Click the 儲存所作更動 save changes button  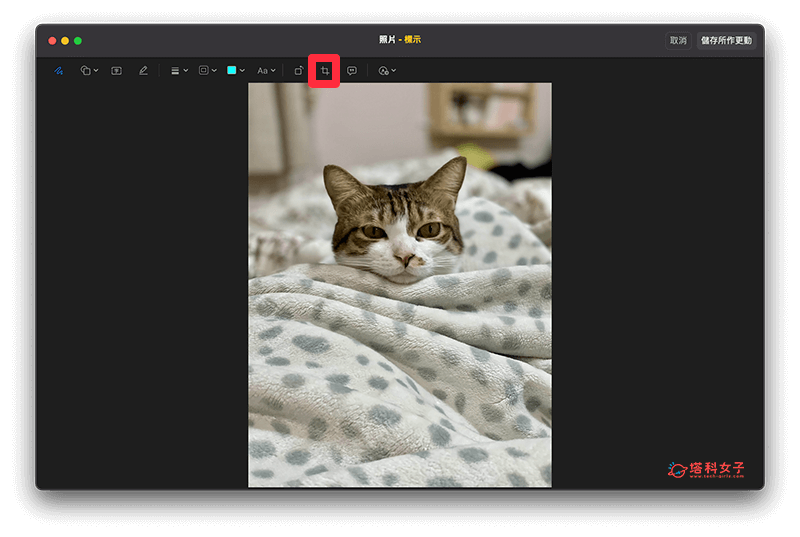(726, 40)
